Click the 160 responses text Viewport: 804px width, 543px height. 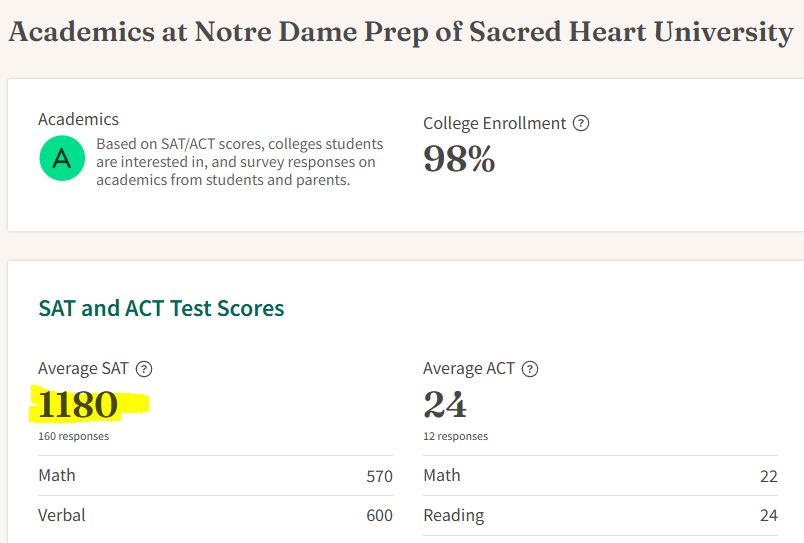74,436
